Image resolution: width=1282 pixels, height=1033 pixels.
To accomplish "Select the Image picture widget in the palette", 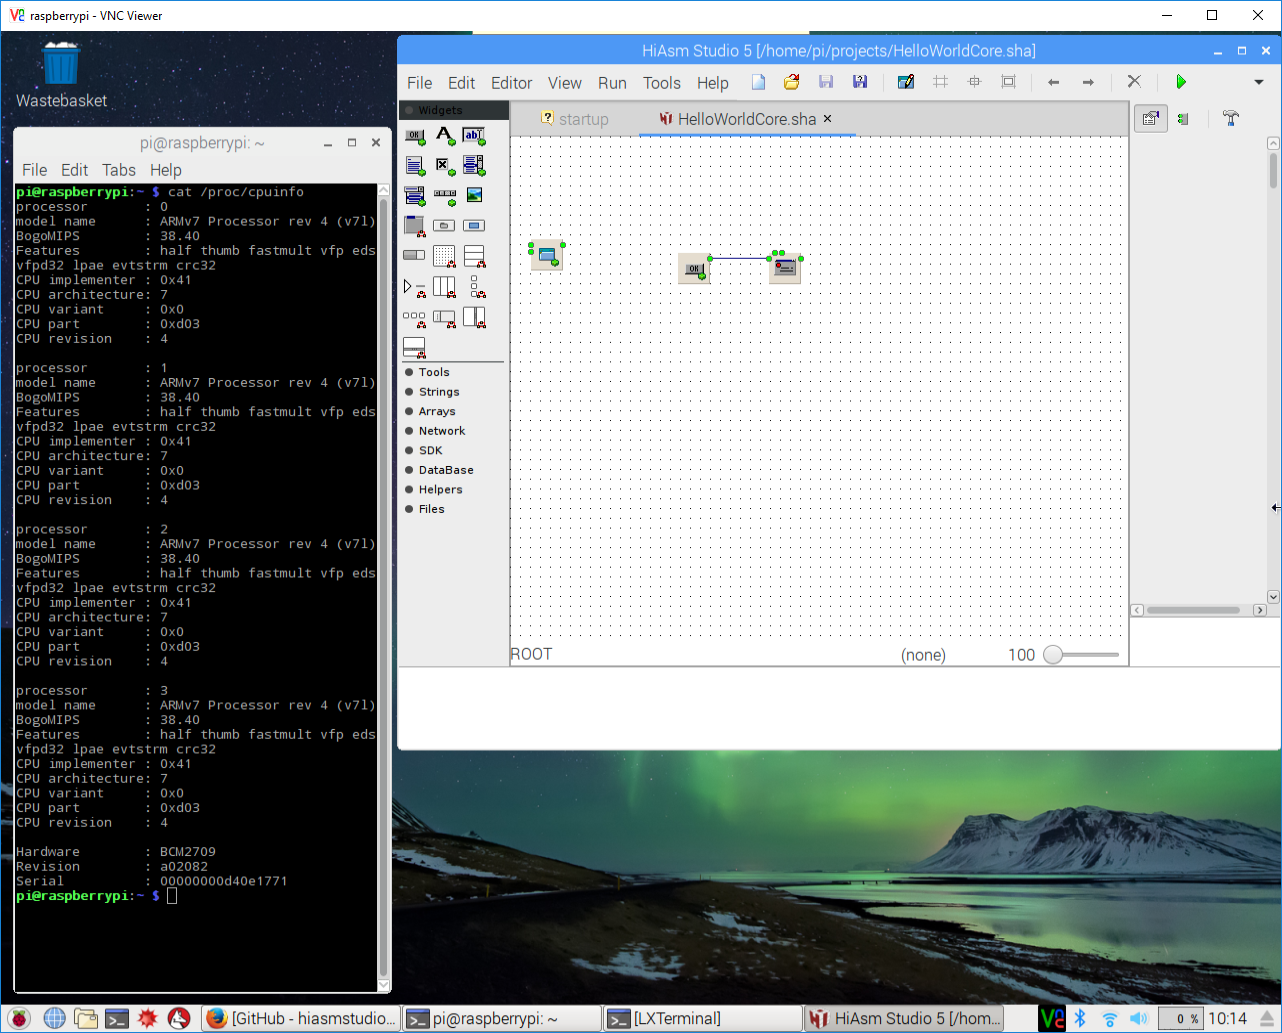I will tap(474, 195).
